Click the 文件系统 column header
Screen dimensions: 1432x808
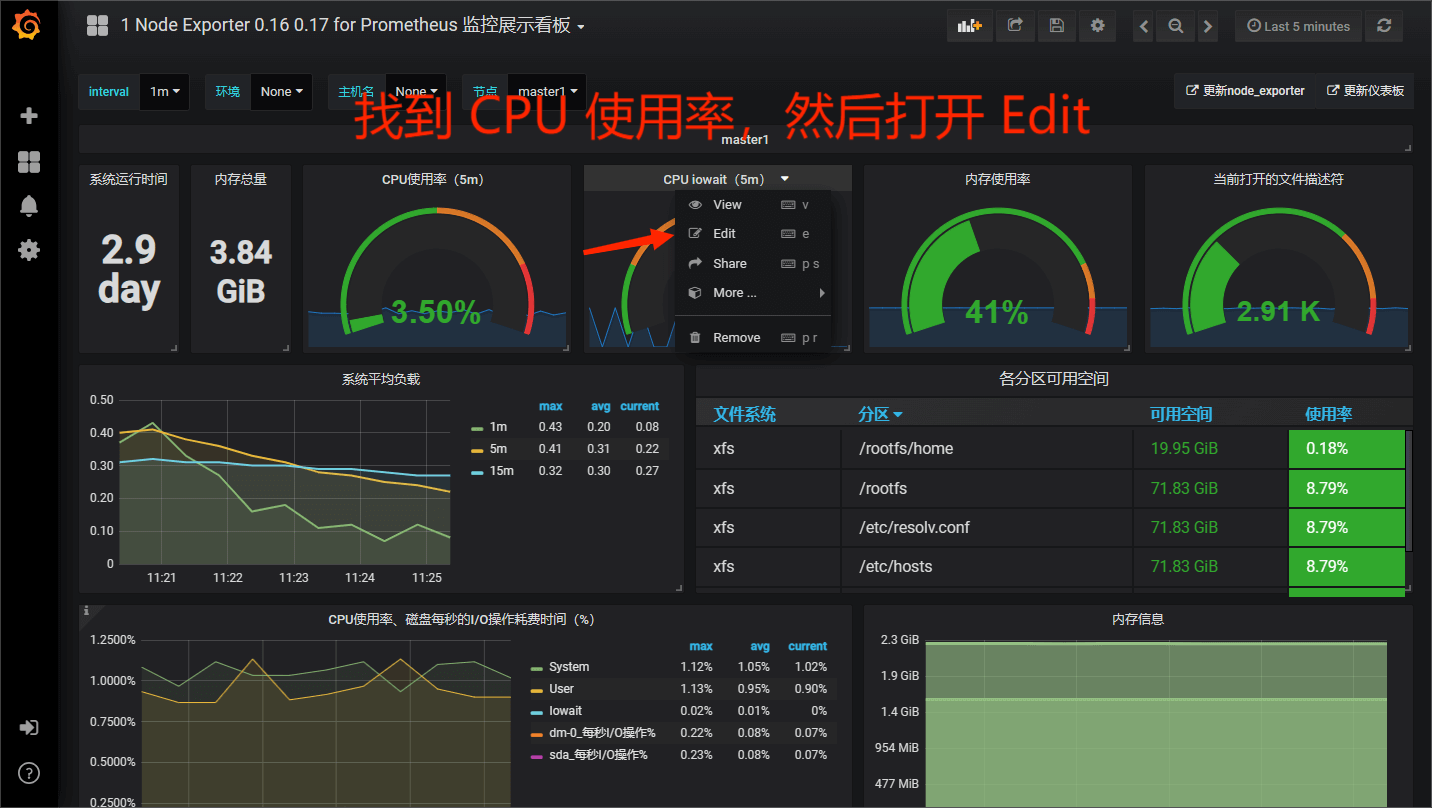click(745, 414)
